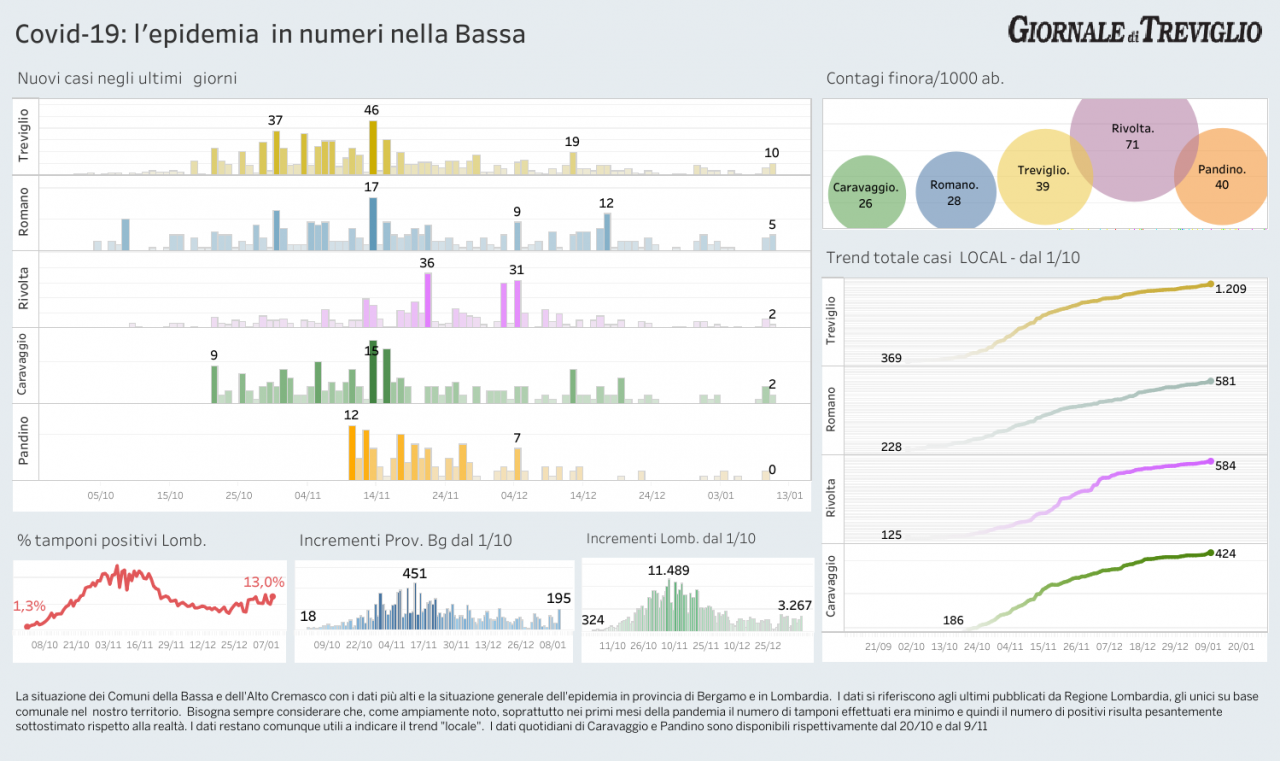The image size is (1280, 761).
Task: Click Treviglio trend endpoint at 1.209
Action: click(x=1210, y=285)
